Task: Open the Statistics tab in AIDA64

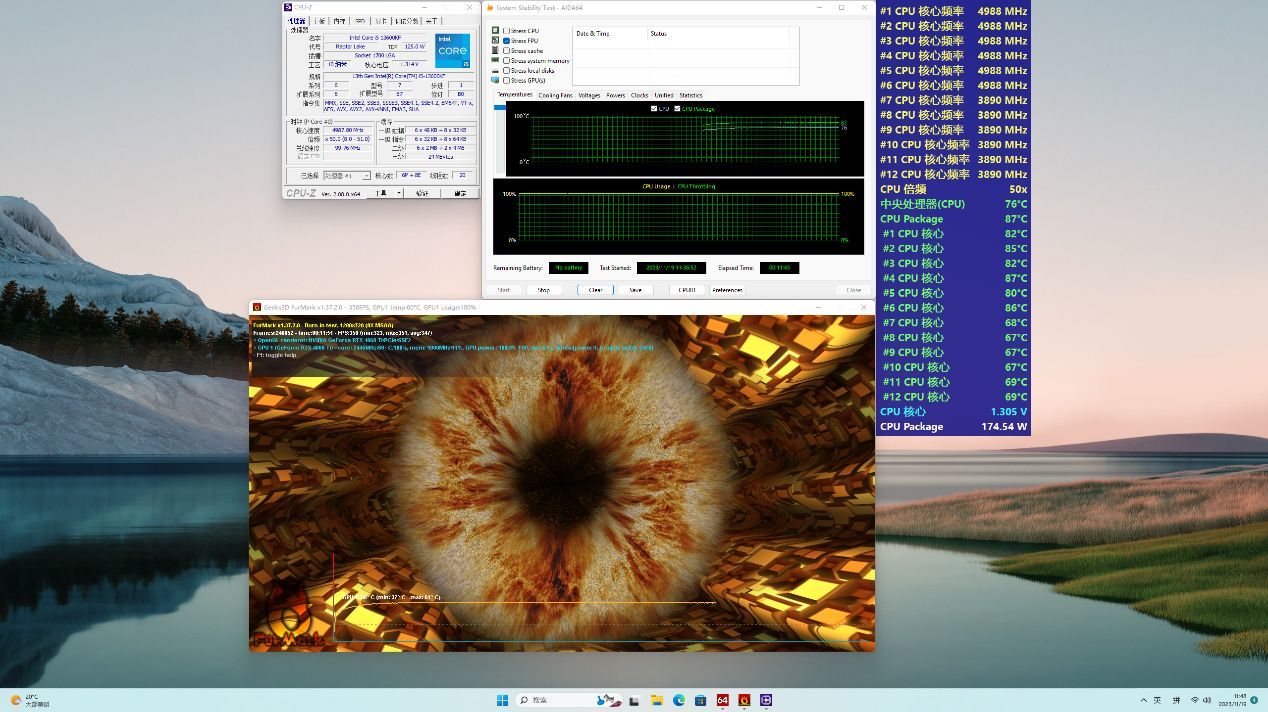Action: [x=691, y=95]
